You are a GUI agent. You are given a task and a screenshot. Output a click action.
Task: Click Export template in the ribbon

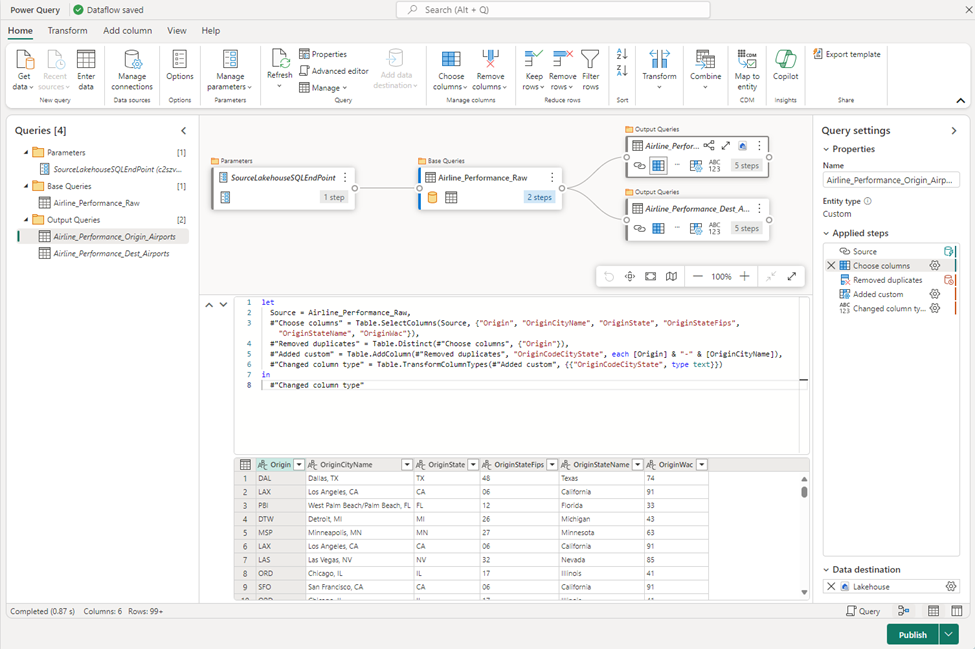pos(846,54)
